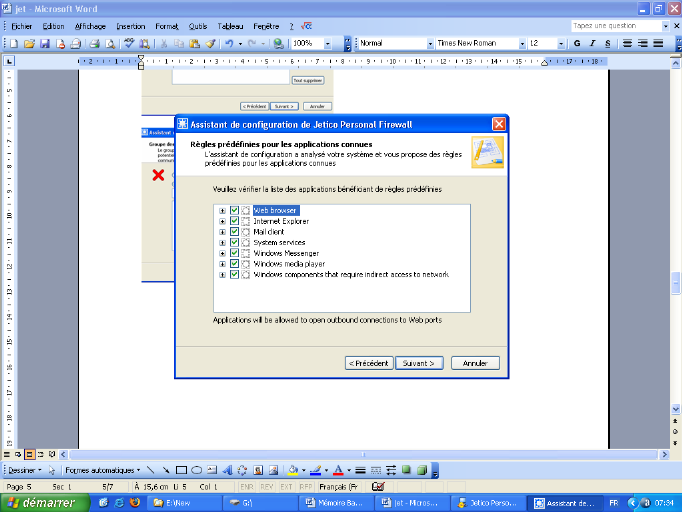Click the Line Color brush swatch

point(316,470)
